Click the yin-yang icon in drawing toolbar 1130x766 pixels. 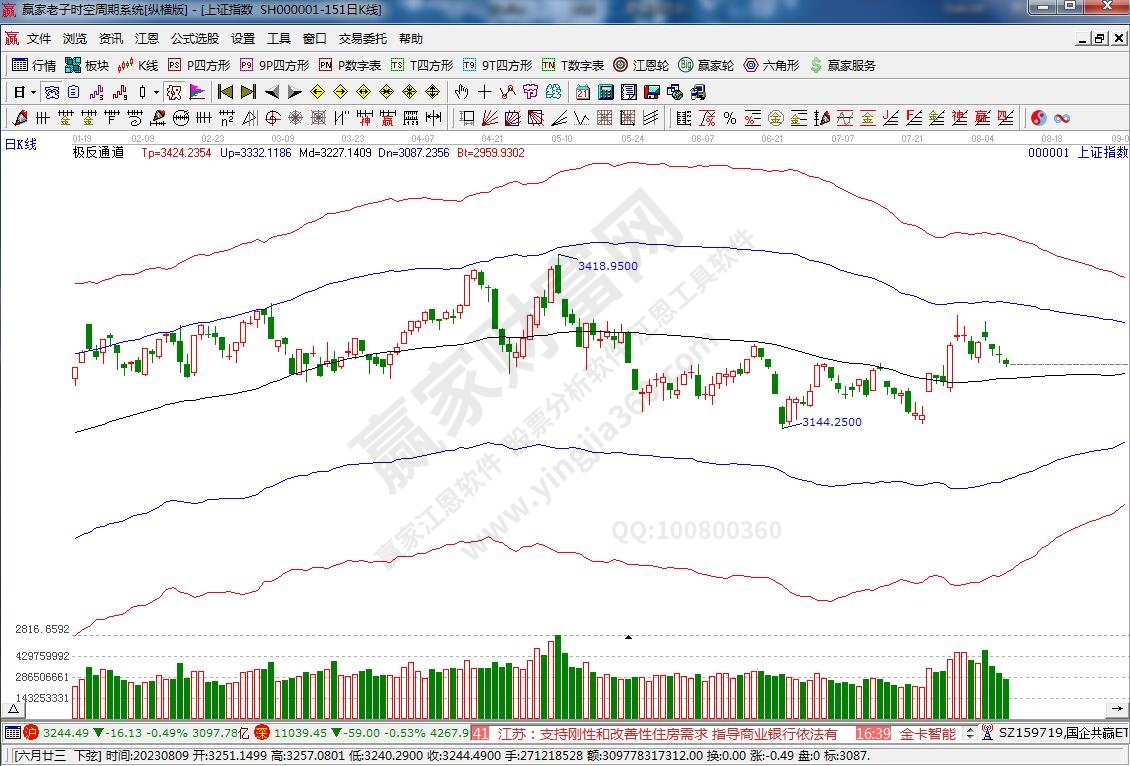click(x=1038, y=118)
